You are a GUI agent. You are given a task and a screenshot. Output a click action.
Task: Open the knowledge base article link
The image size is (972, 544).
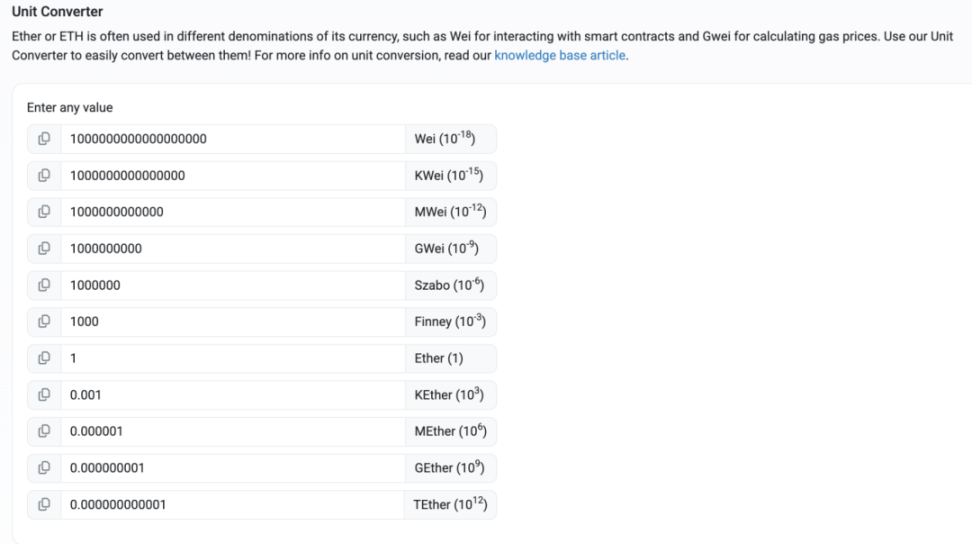(560, 55)
